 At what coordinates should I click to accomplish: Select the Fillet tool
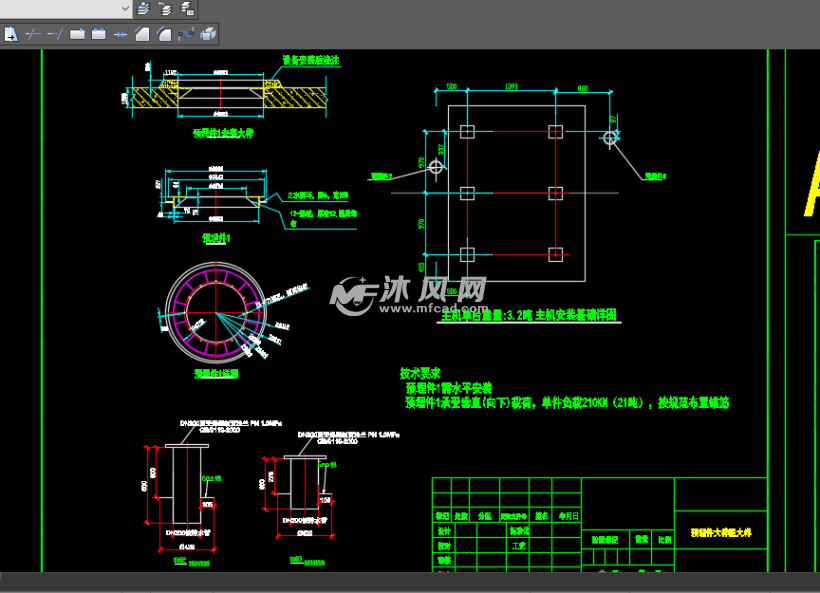(164, 34)
